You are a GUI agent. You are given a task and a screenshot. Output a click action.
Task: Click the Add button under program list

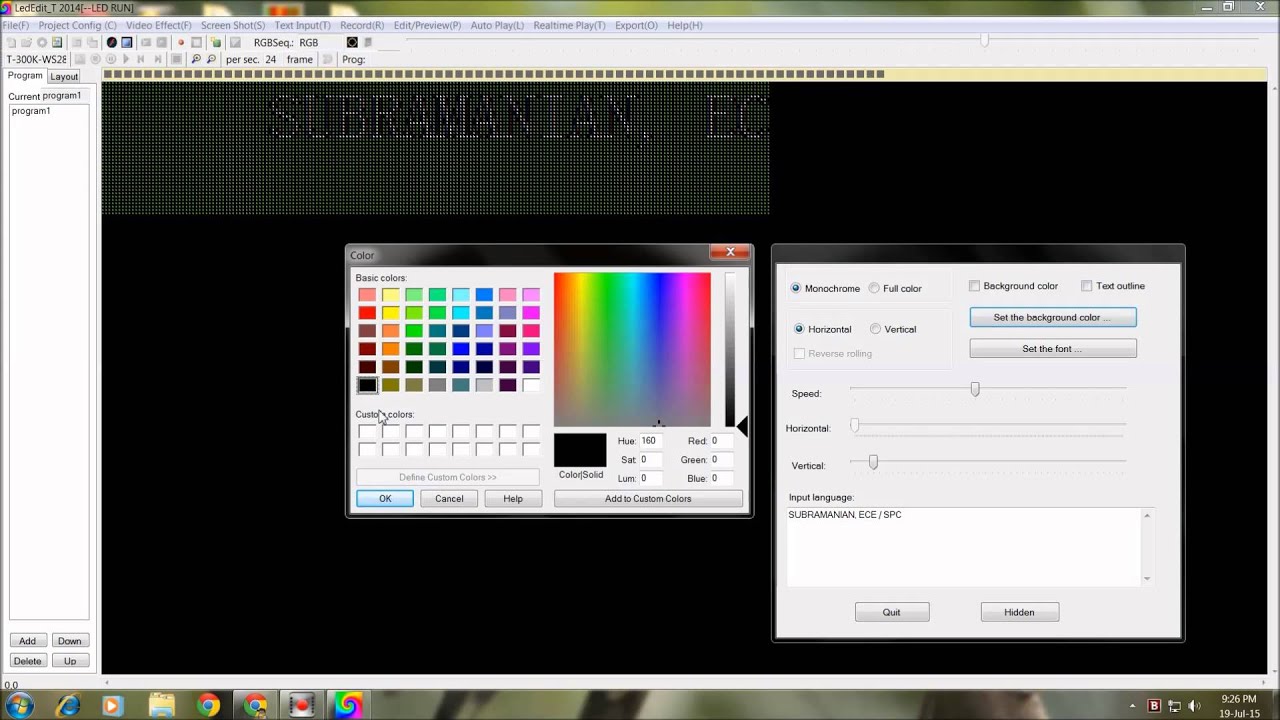point(28,641)
